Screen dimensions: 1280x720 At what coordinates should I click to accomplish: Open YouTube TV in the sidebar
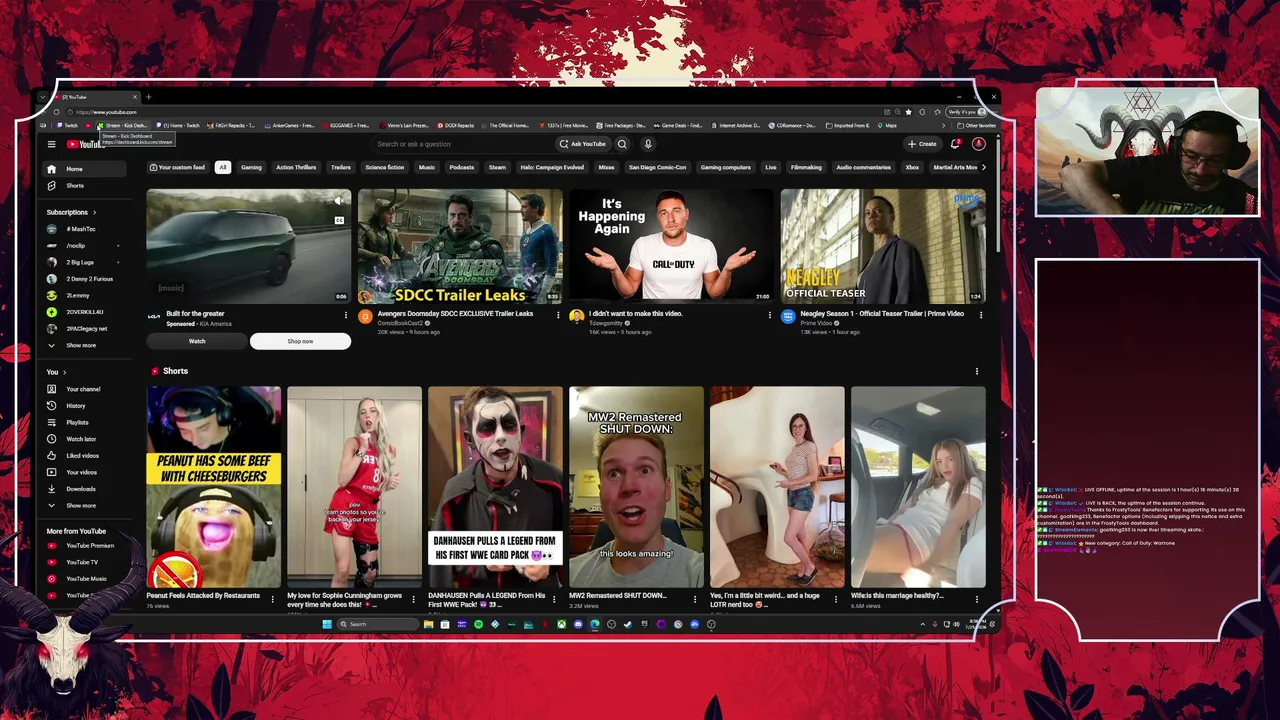click(x=84, y=562)
